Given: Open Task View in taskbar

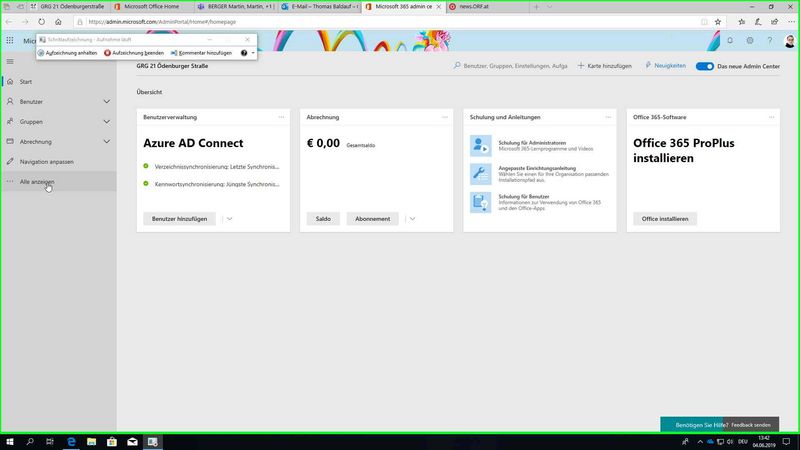Looking at the screenshot, I should [x=50, y=442].
